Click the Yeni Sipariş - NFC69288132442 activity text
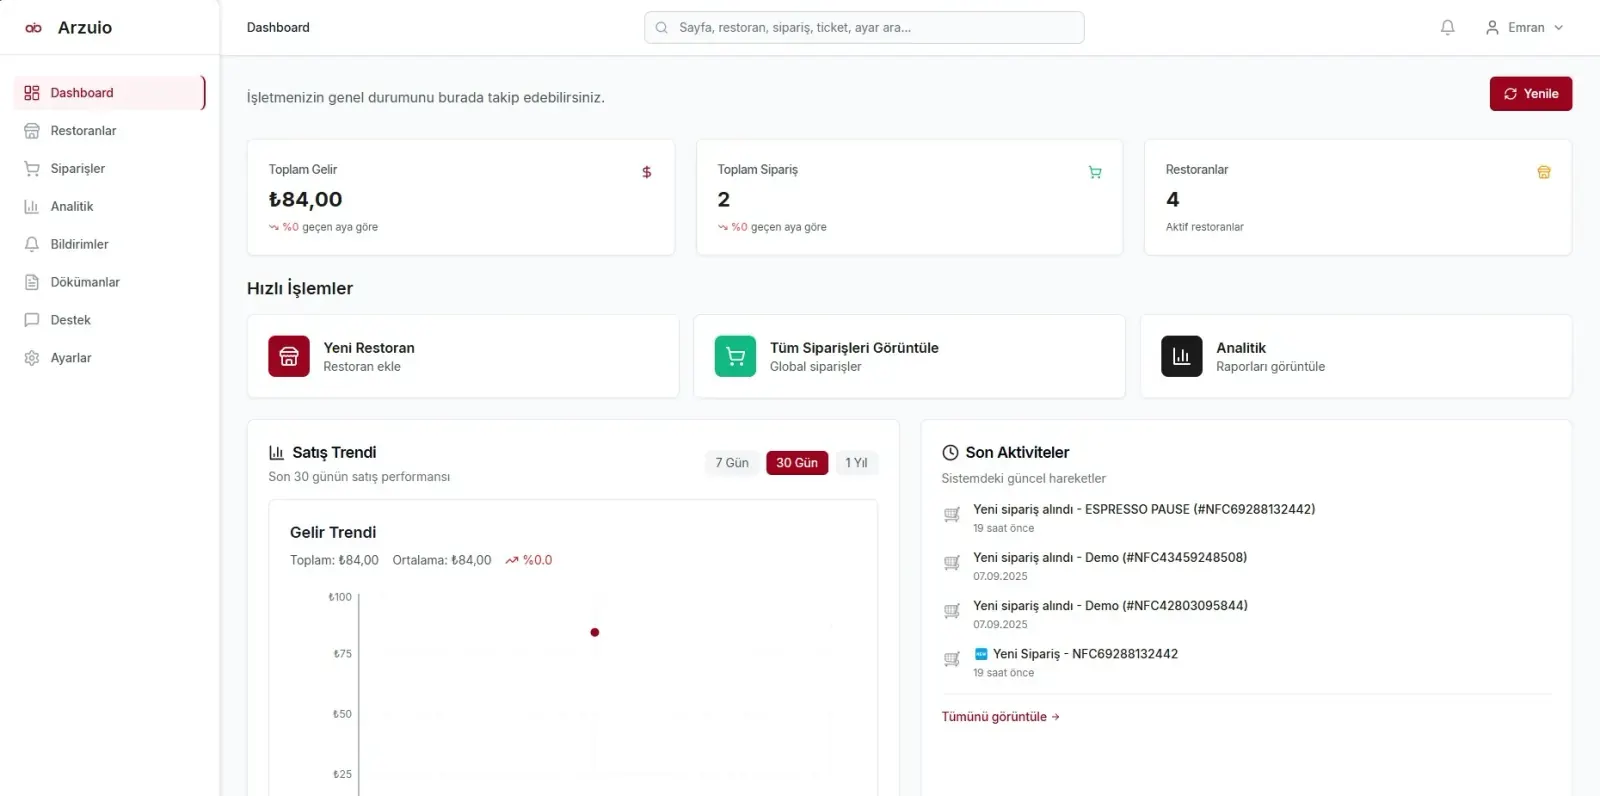The image size is (1600, 796). tap(1085, 654)
